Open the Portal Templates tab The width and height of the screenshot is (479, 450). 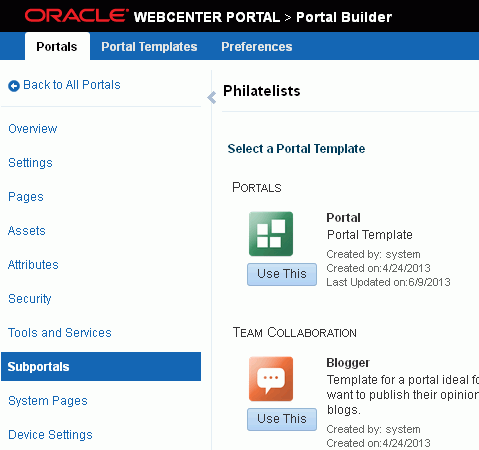149,47
